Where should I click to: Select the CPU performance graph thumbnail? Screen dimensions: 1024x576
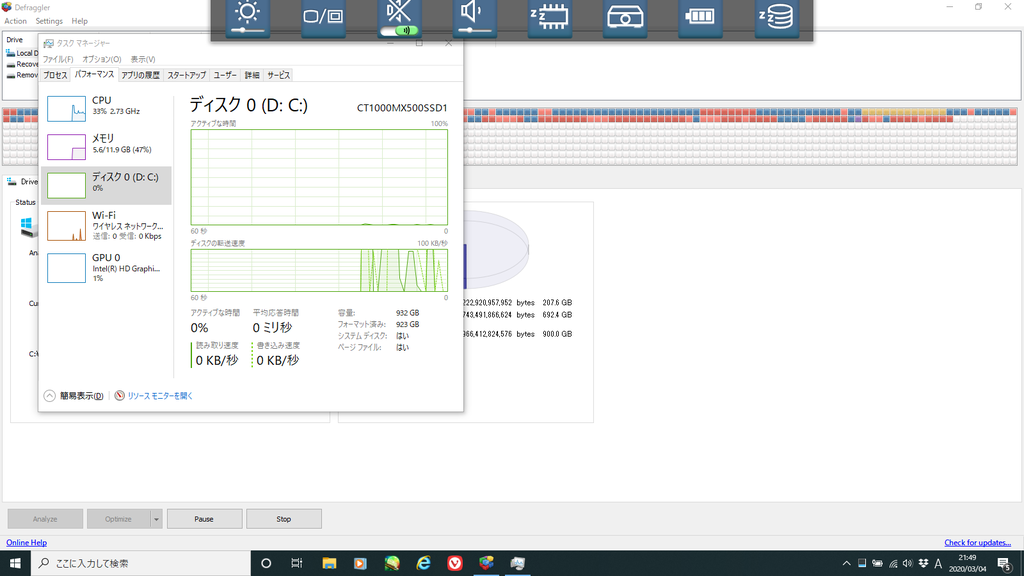pos(67,110)
